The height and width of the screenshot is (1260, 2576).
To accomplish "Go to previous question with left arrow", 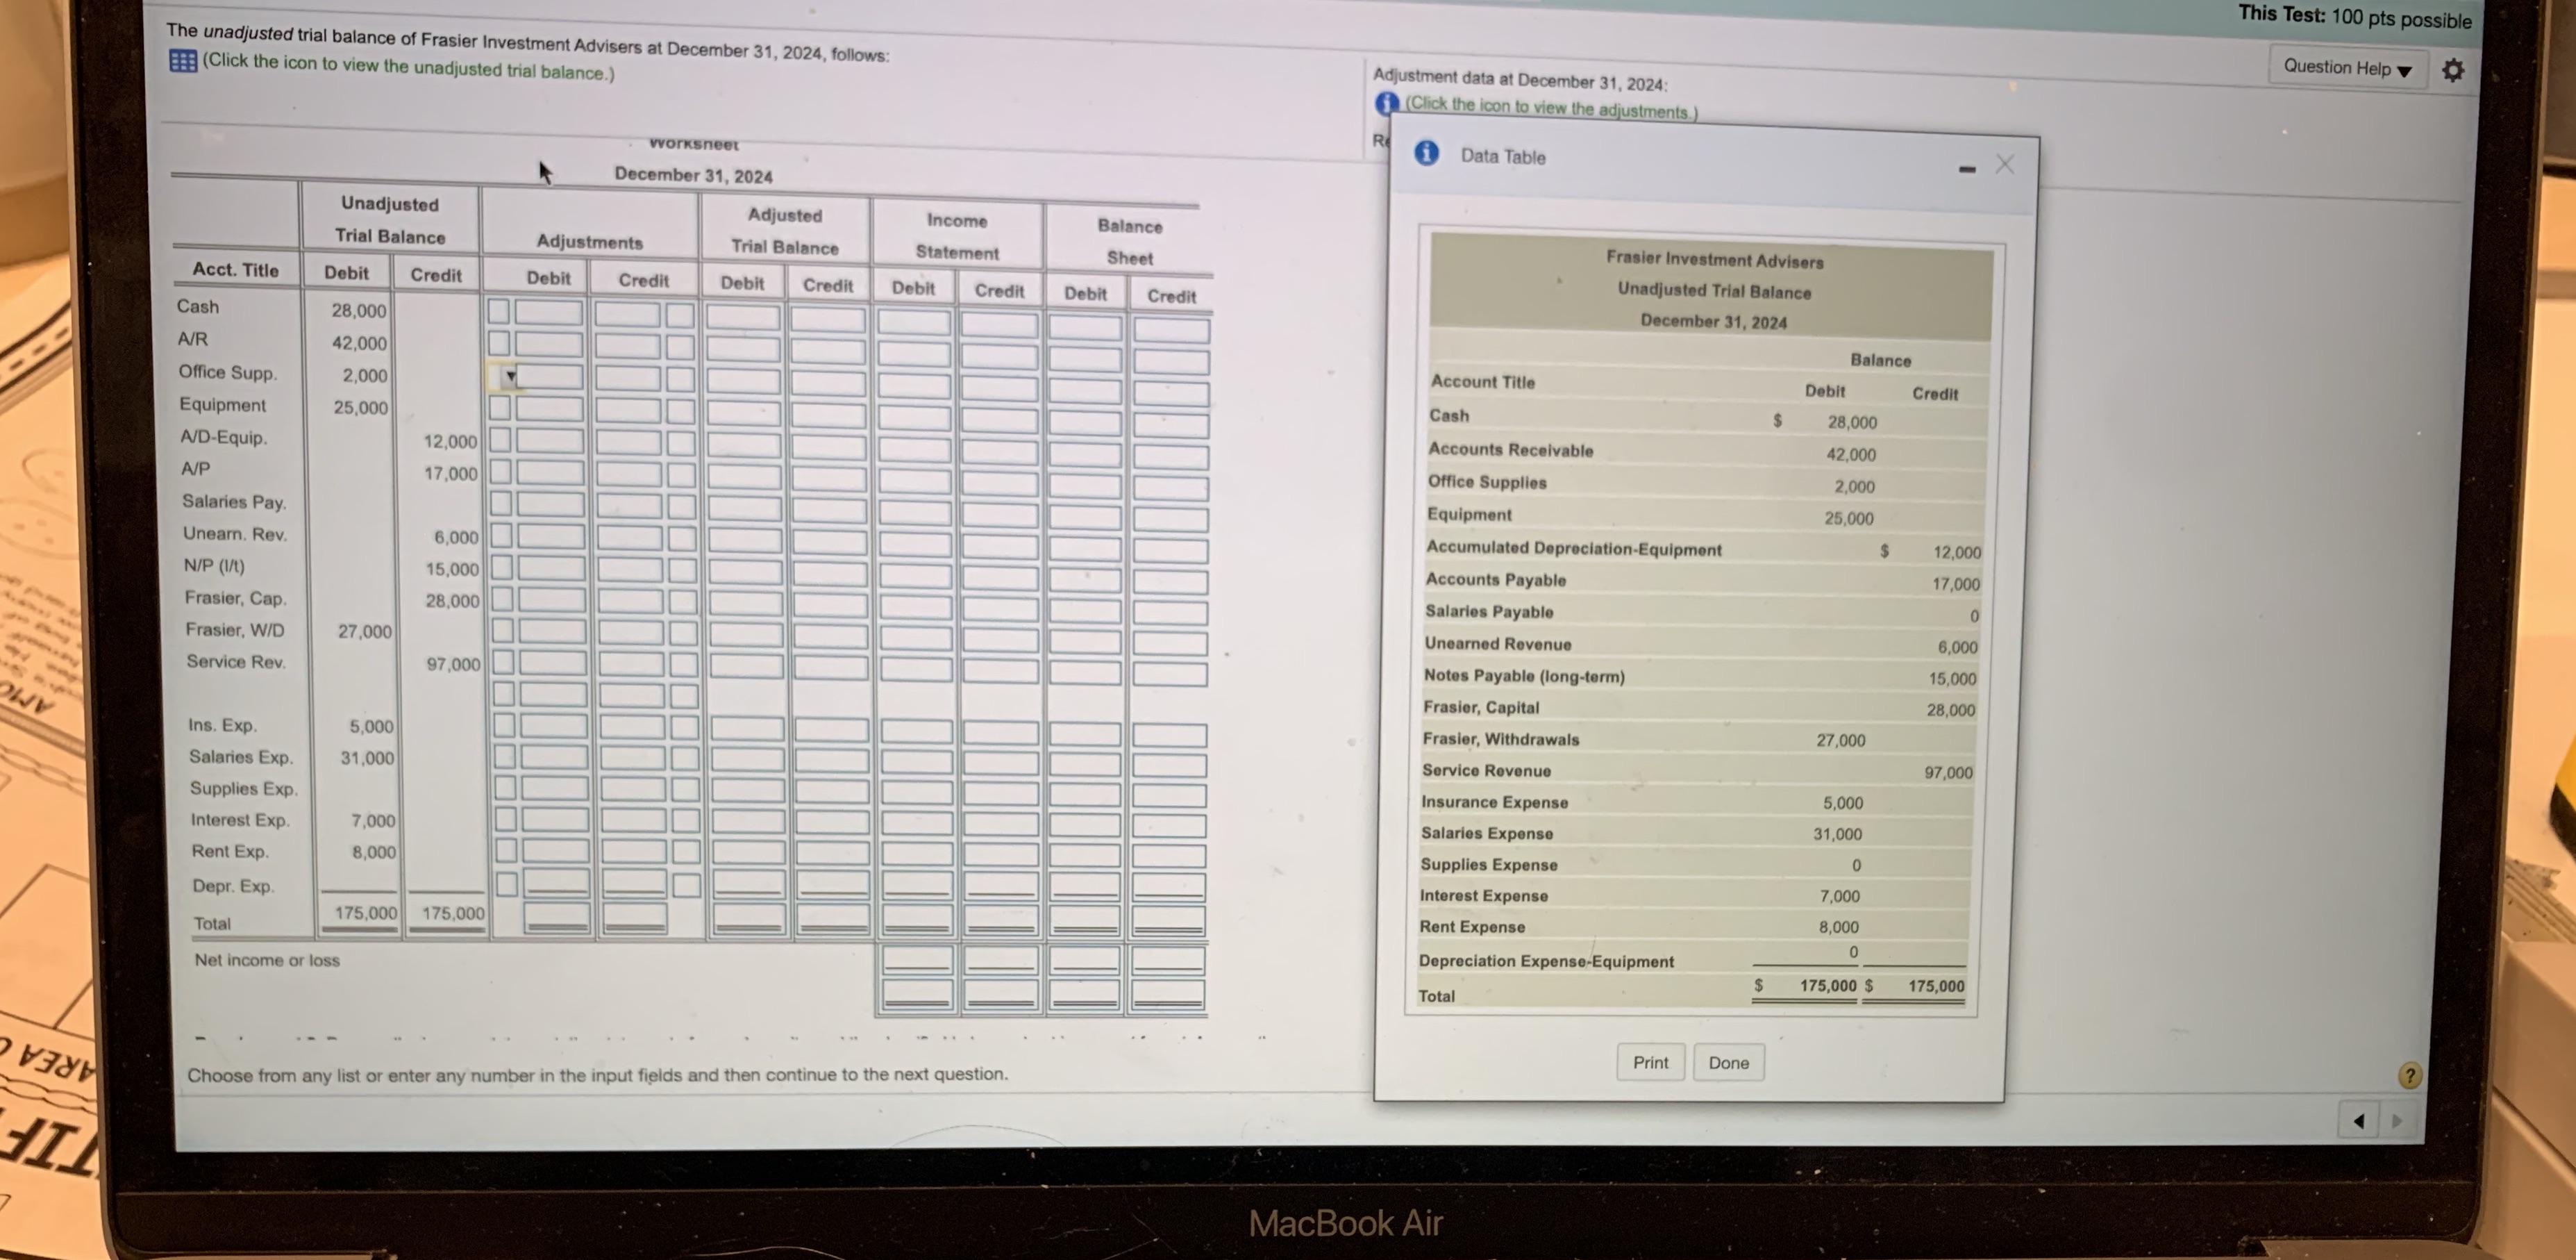I will 2359,1120.
